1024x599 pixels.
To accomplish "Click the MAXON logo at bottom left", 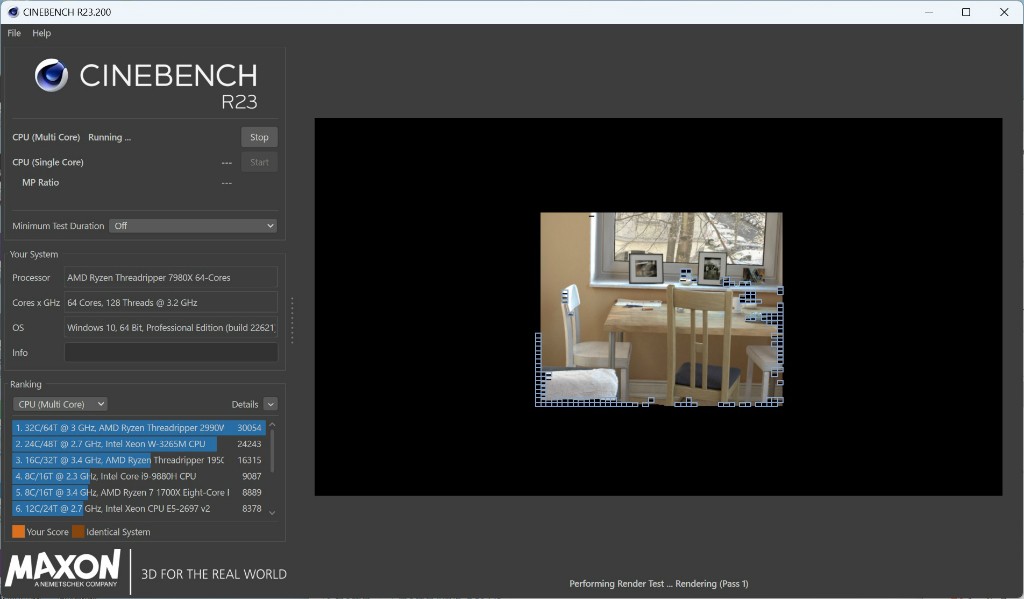I will click(x=63, y=569).
